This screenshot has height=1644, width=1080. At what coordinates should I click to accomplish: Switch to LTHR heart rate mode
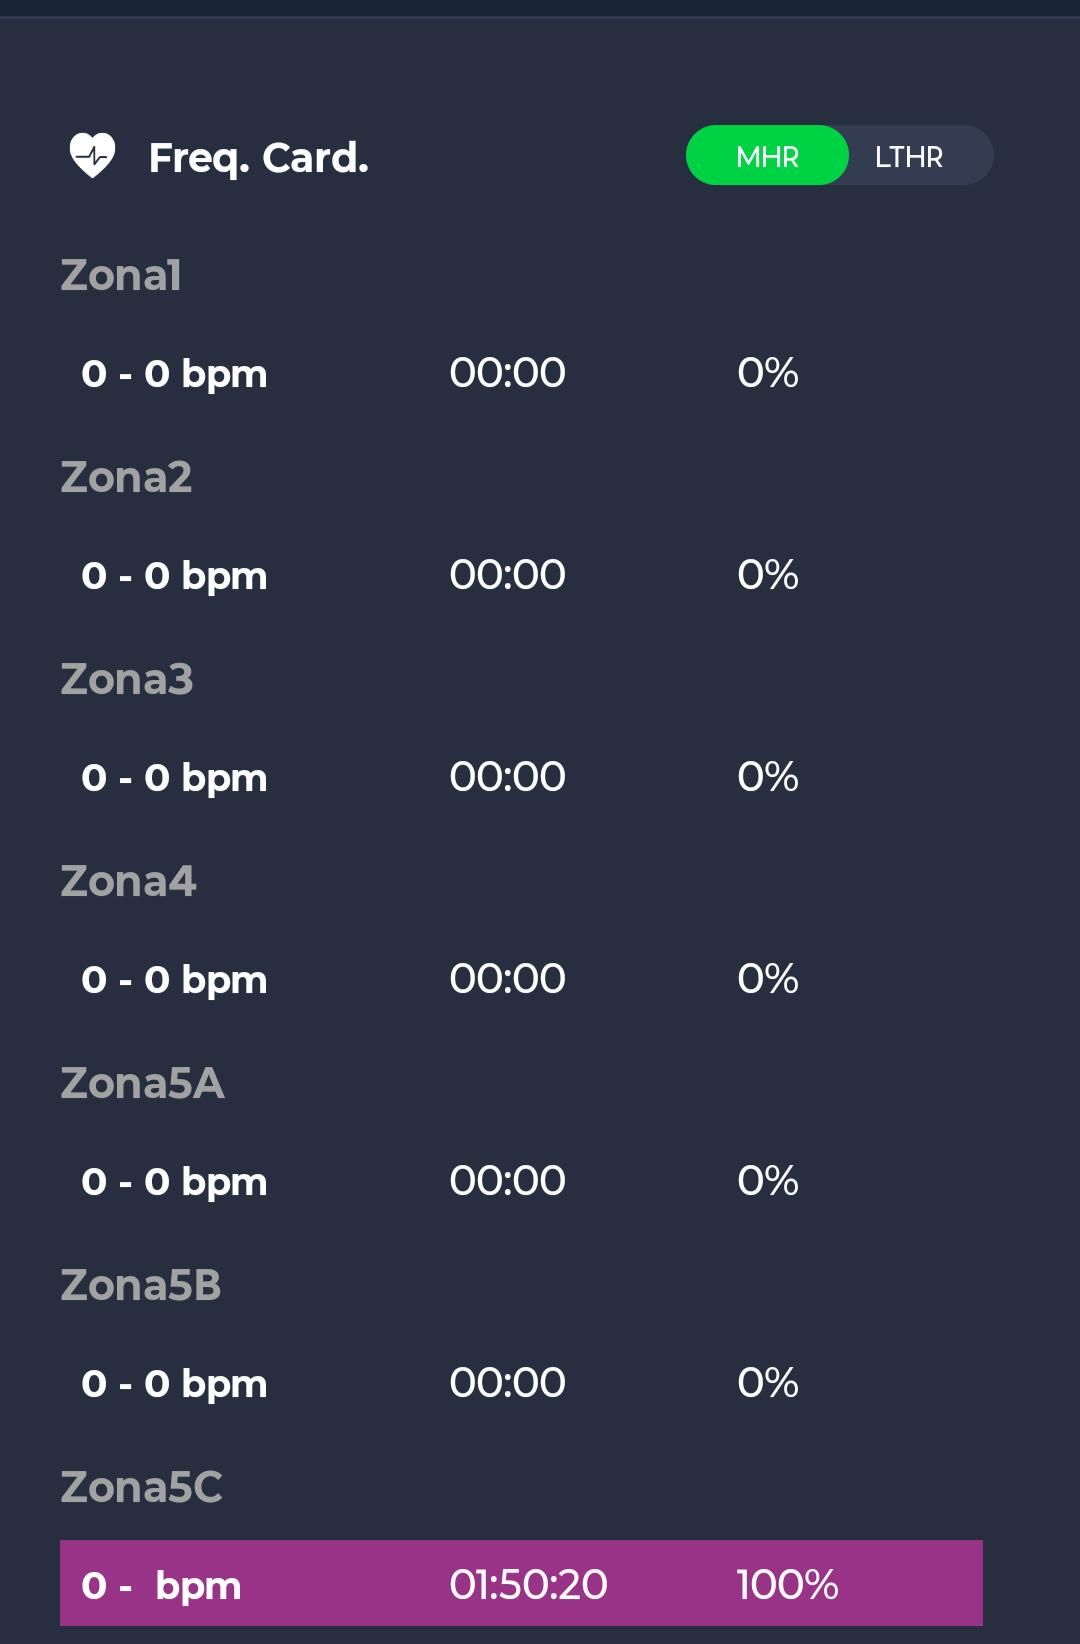pyautogui.click(x=908, y=156)
